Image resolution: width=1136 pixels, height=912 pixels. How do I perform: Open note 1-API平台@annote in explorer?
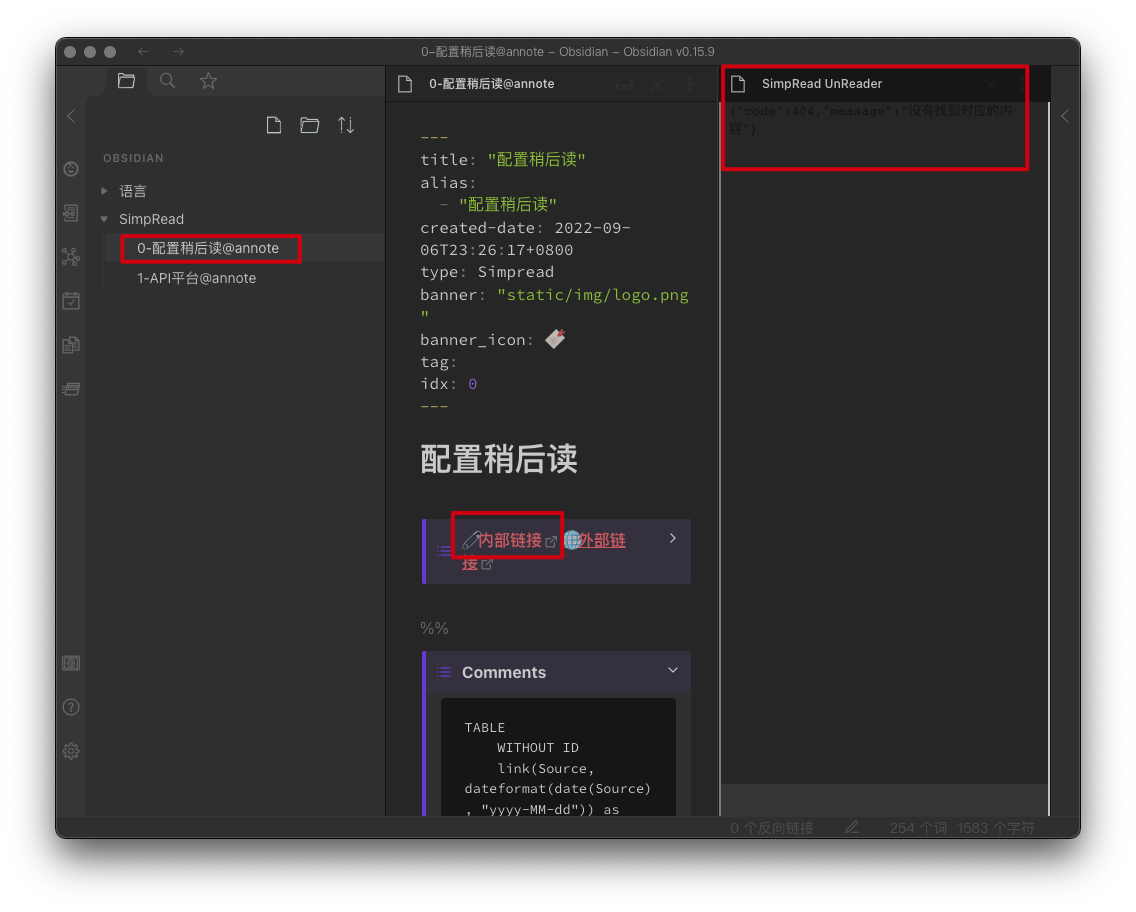tap(196, 278)
